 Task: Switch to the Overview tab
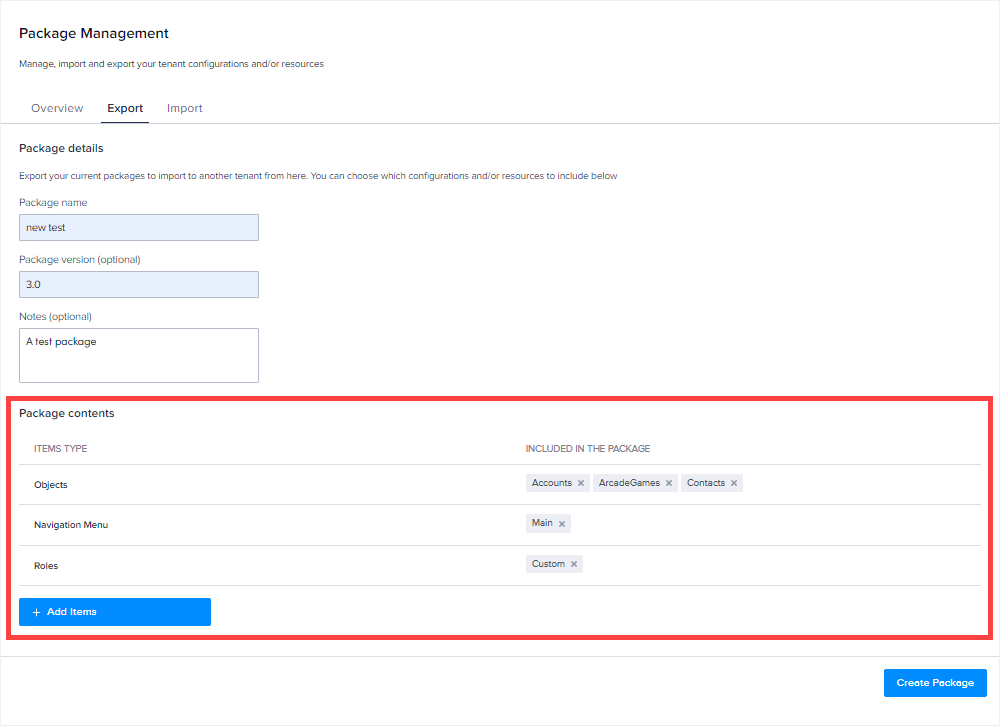point(57,107)
